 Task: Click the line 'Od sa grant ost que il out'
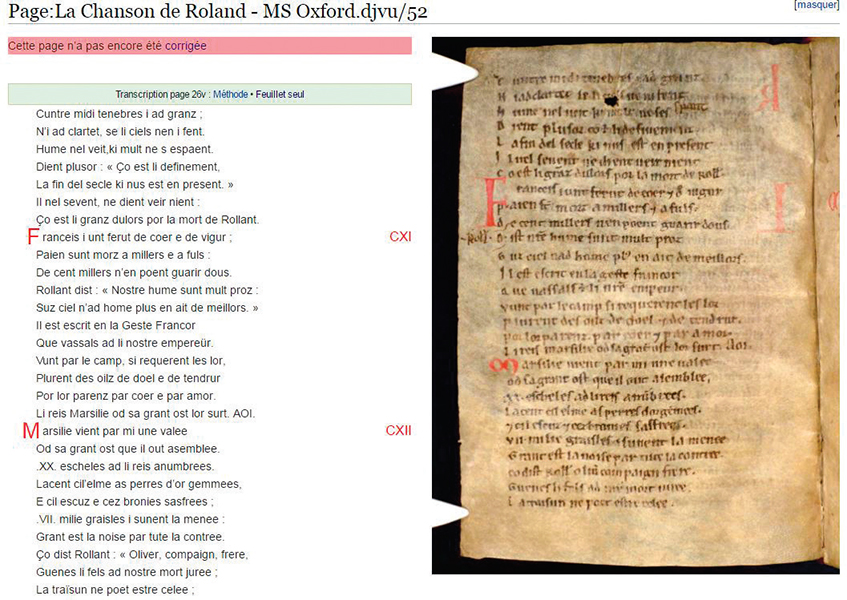128,449
